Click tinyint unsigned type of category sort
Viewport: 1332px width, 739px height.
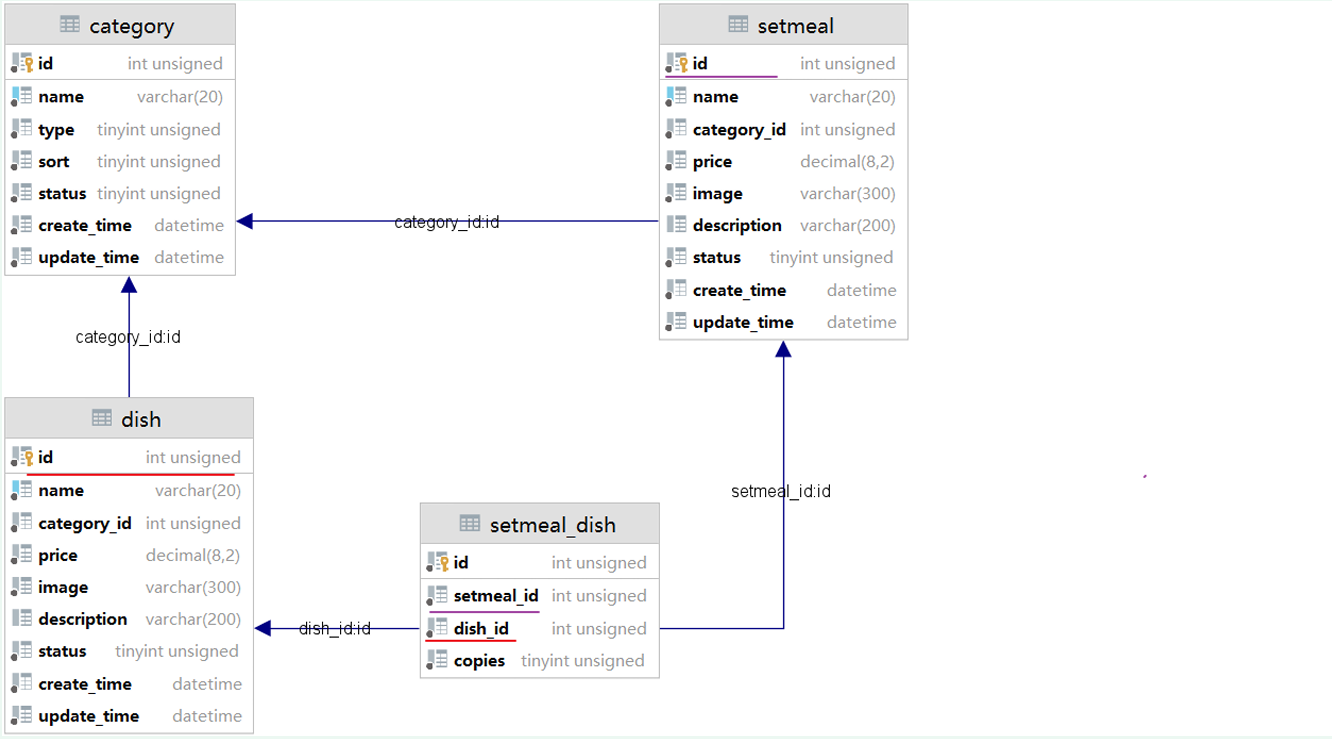(x=159, y=162)
